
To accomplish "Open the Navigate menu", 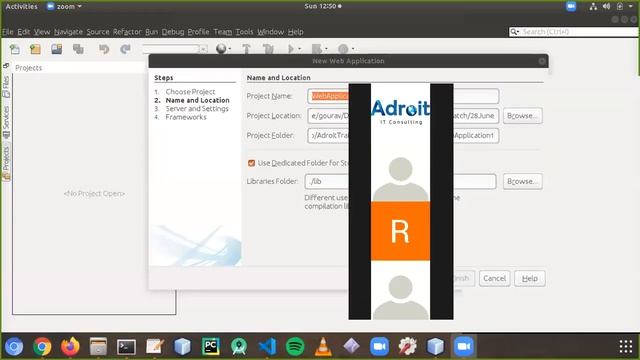I will click(x=68, y=32).
